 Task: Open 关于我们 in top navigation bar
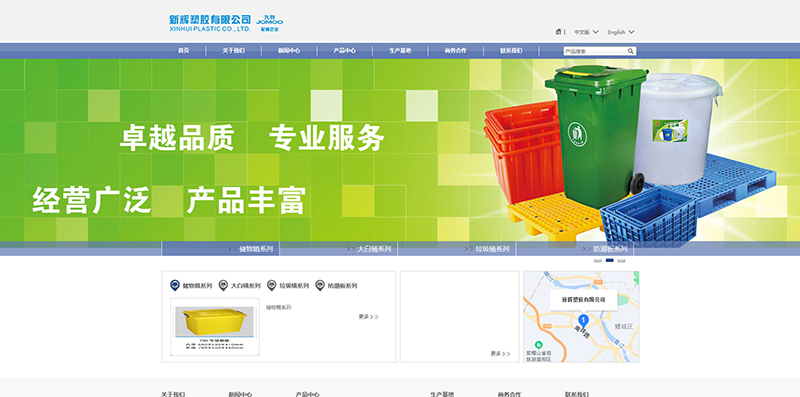pos(234,51)
